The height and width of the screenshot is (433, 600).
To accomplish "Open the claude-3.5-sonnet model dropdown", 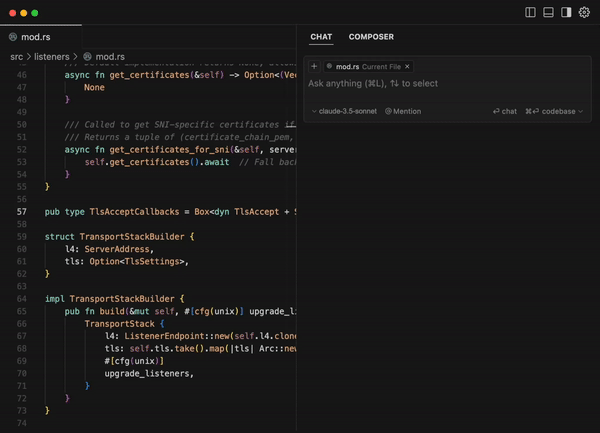I will 344,111.
